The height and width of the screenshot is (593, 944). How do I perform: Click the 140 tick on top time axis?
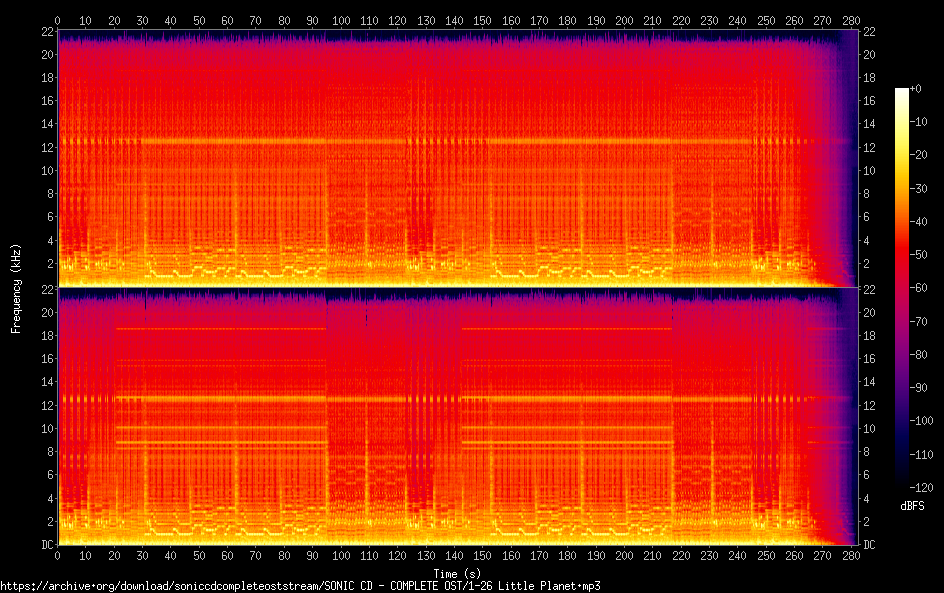[x=455, y=20]
